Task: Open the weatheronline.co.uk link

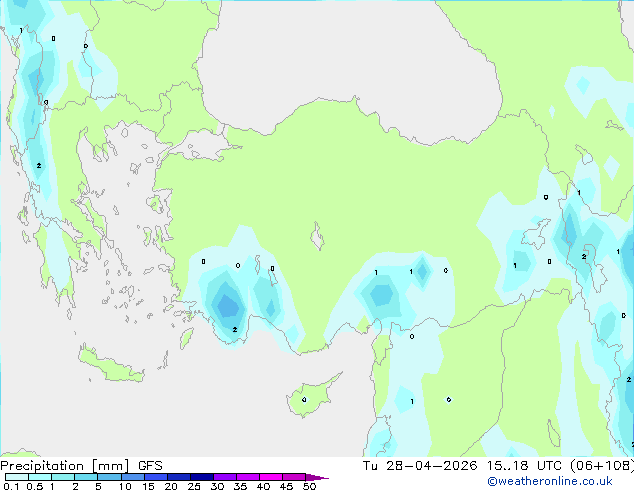Action: pos(549,481)
